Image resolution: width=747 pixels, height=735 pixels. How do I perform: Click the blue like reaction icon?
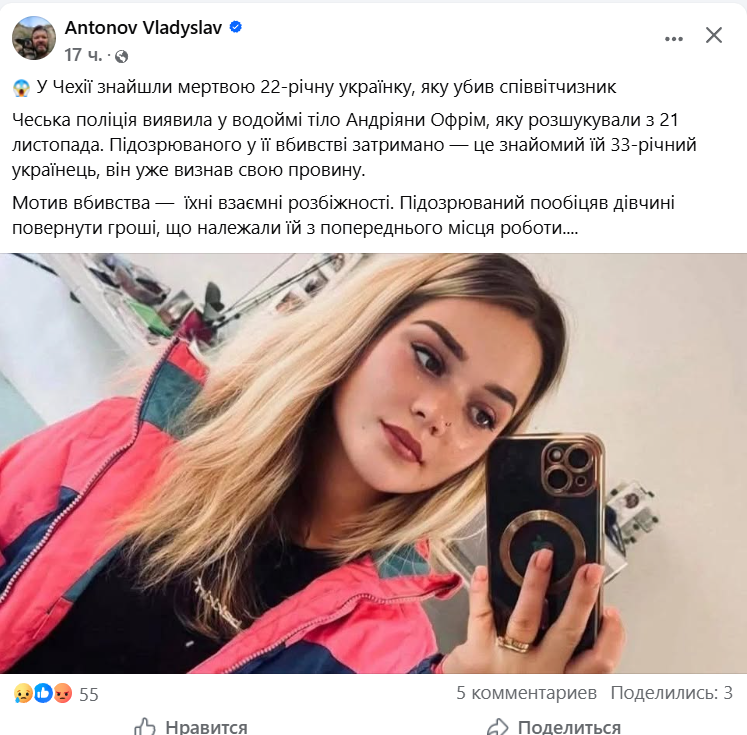[43, 693]
